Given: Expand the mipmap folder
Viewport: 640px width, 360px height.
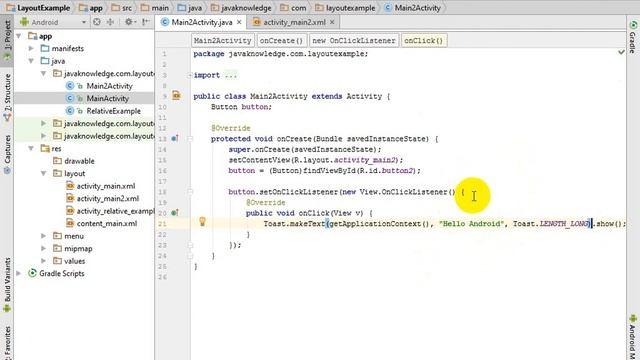Looking at the screenshot, I should pos(43,248).
